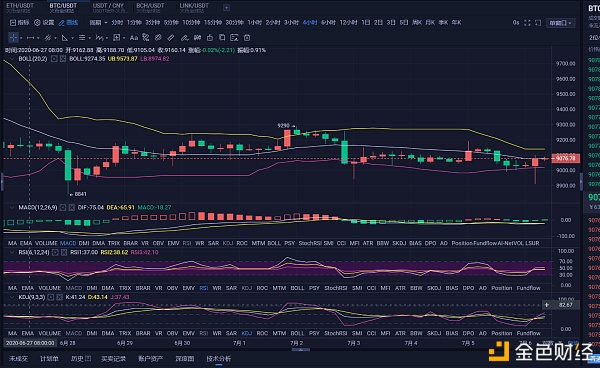This screenshot has height=368, width=600.
Task: Choose StochRSI in the RSI panel indicator row
Action: click(x=336, y=288)
